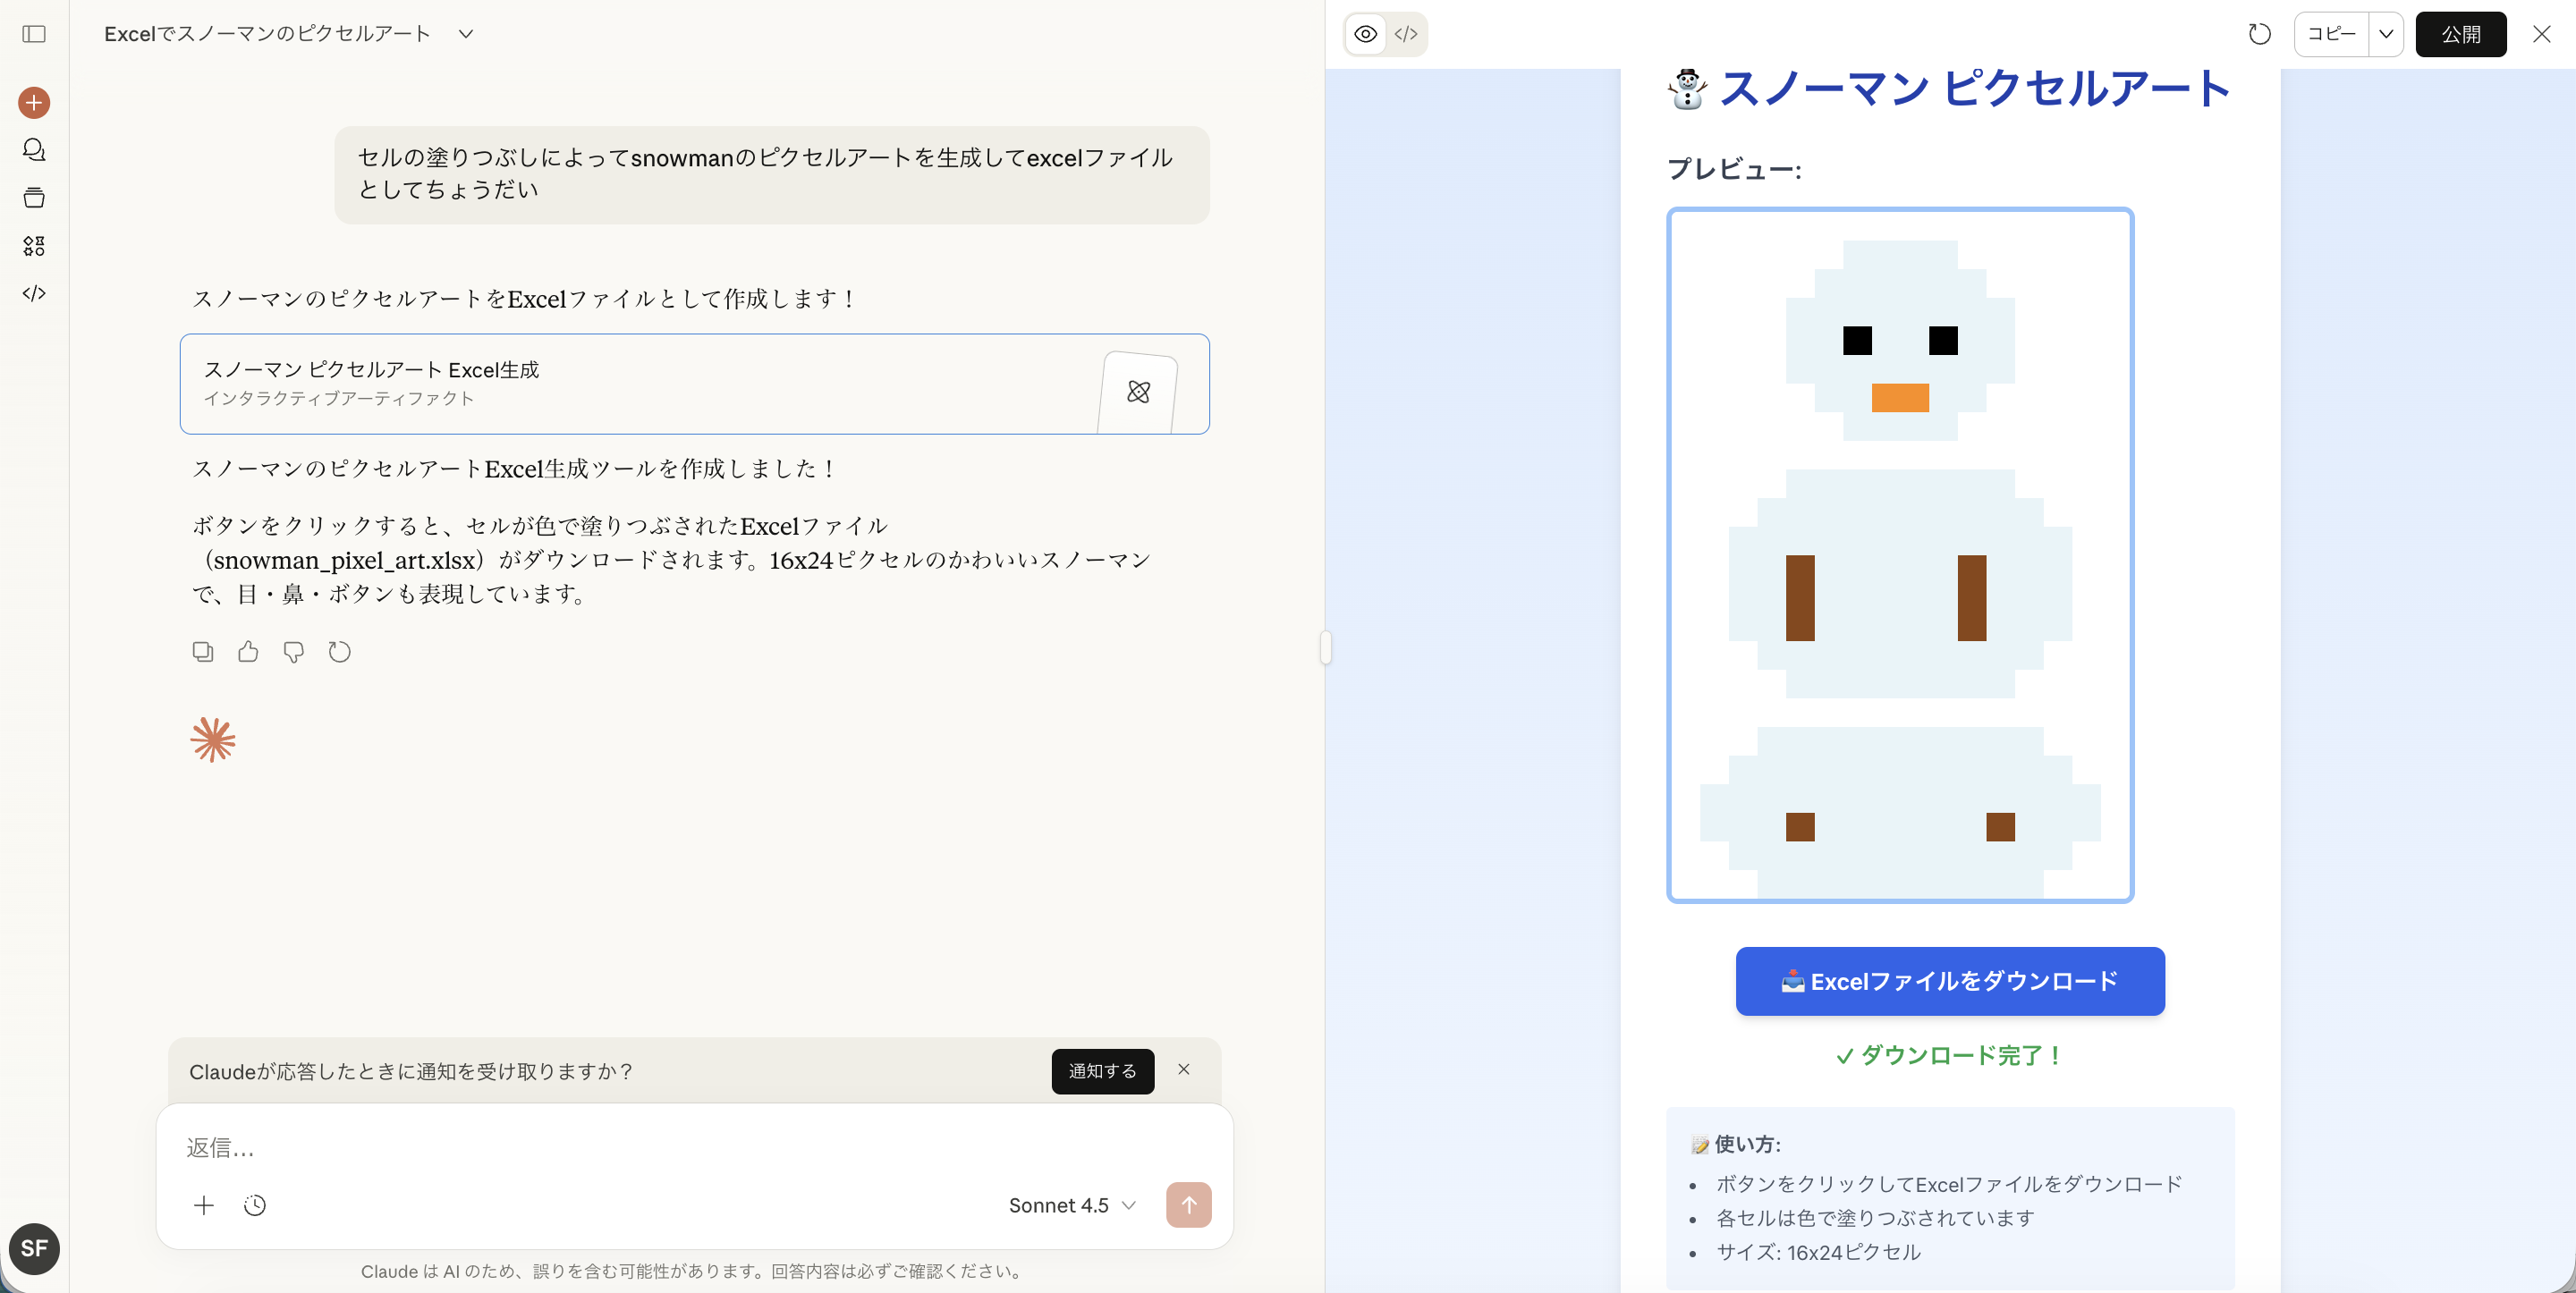Switch artifact to preview eye view
This screenshot has height=1293, width=2576.
click(x=1365, y=34)
